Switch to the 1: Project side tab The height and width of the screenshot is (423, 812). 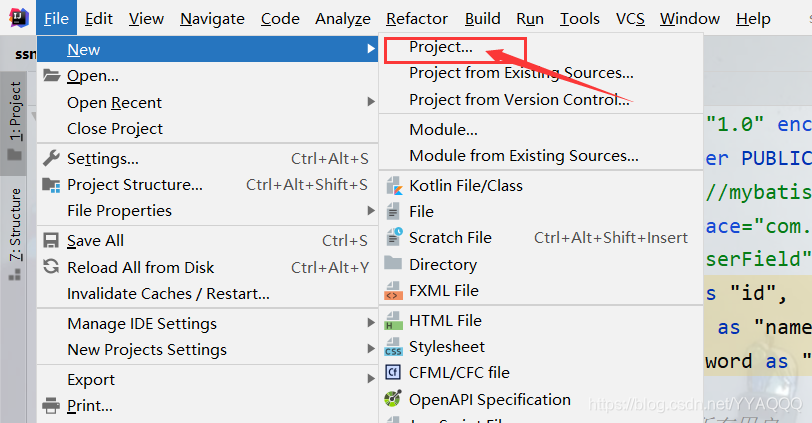(15, 122)
